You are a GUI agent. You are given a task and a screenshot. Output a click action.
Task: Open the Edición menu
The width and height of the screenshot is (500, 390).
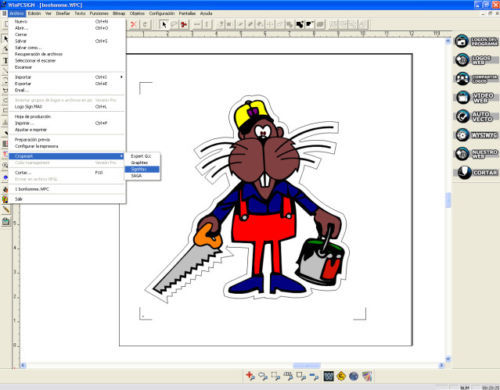pyautogui.click(x=34, y=13)
